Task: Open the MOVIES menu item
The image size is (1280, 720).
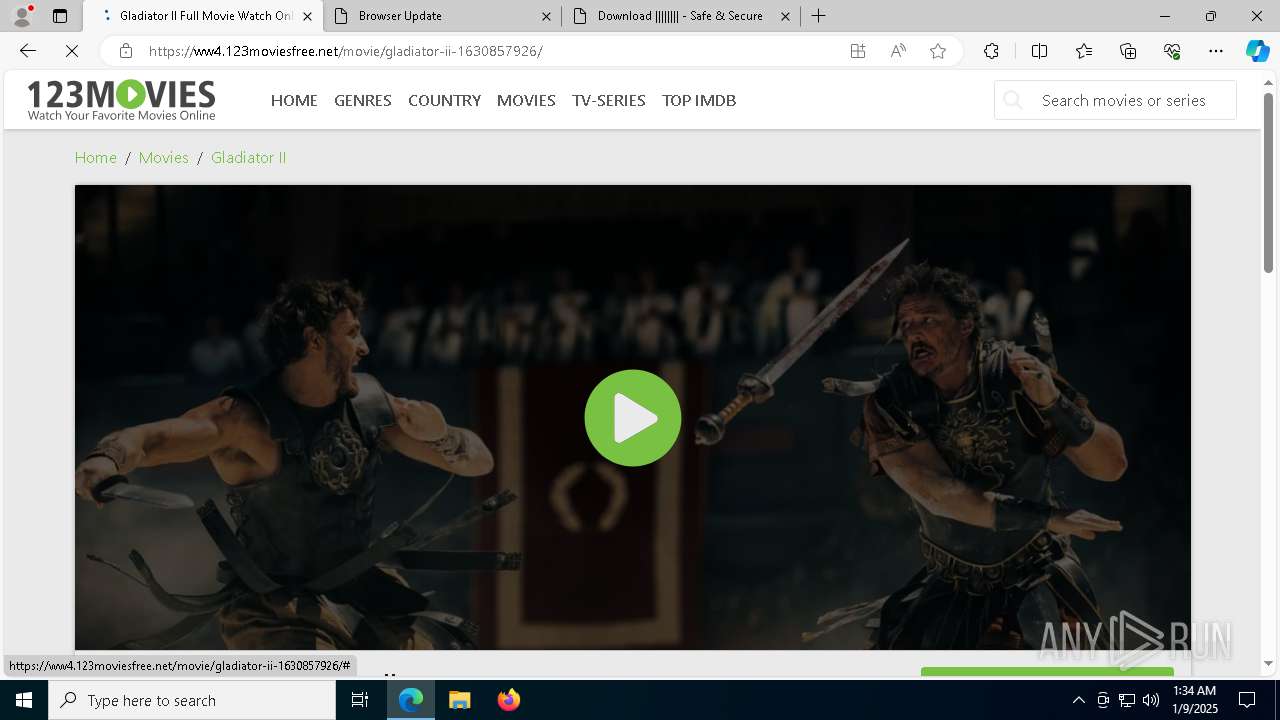Action: point(526,100)
